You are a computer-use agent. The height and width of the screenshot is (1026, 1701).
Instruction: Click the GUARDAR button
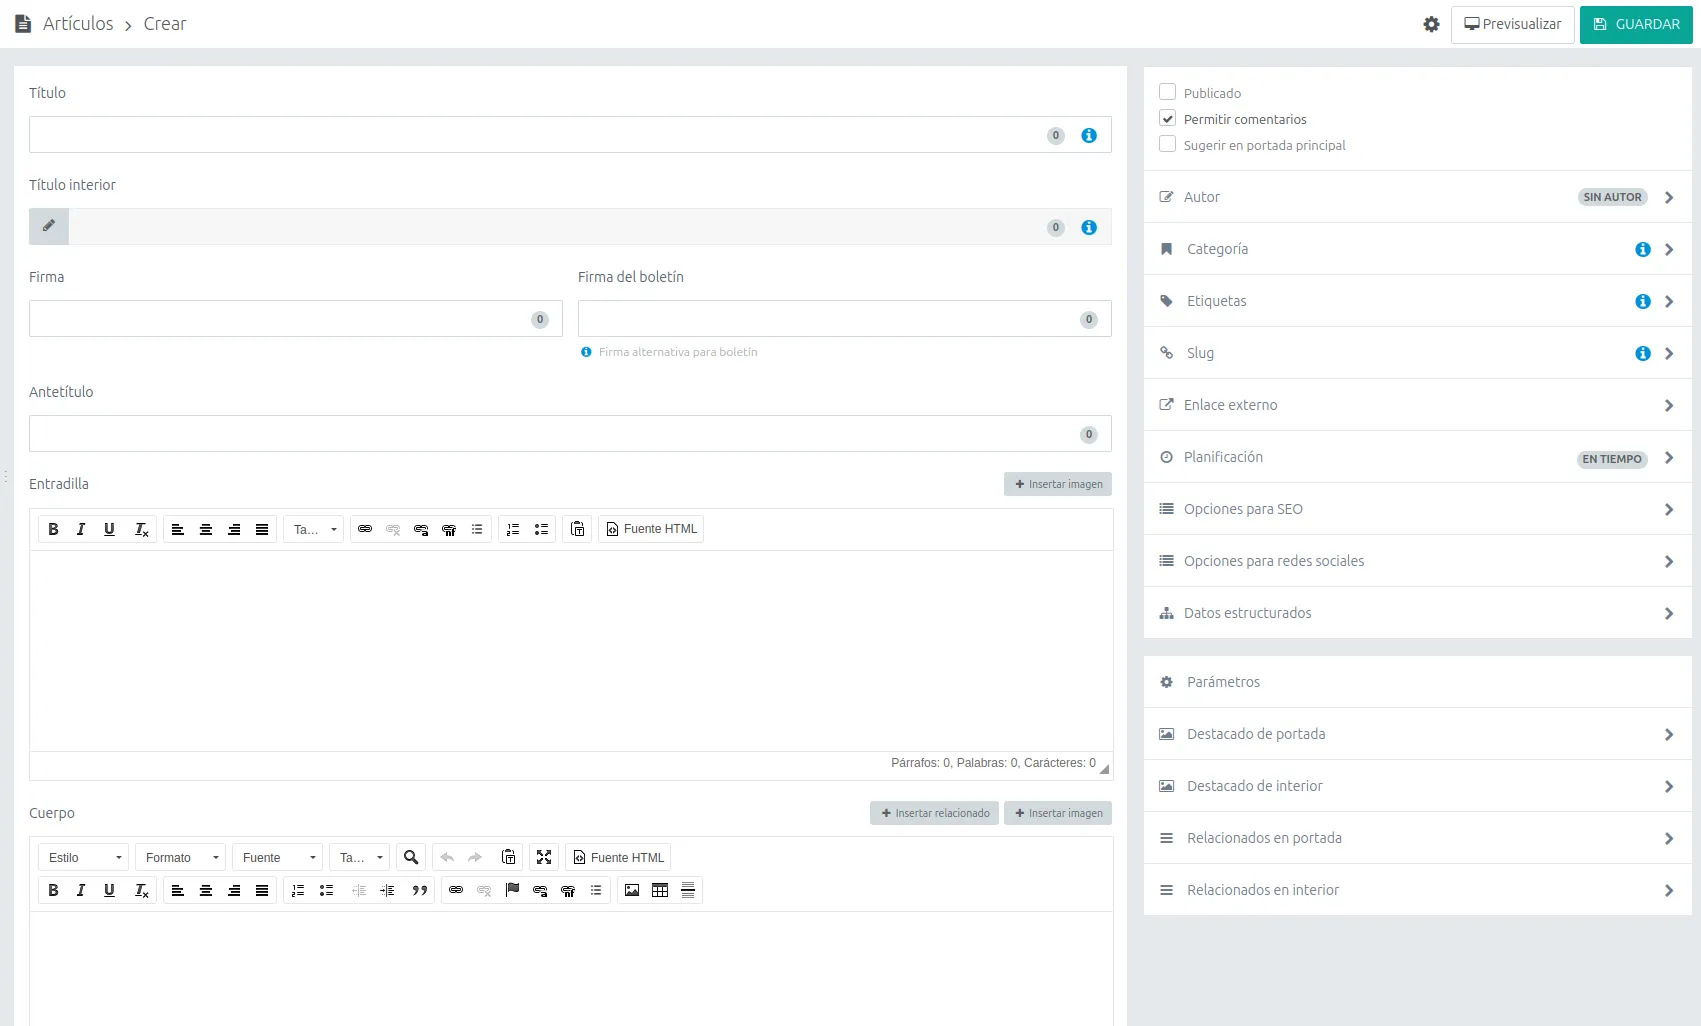tap(1636, 24)
